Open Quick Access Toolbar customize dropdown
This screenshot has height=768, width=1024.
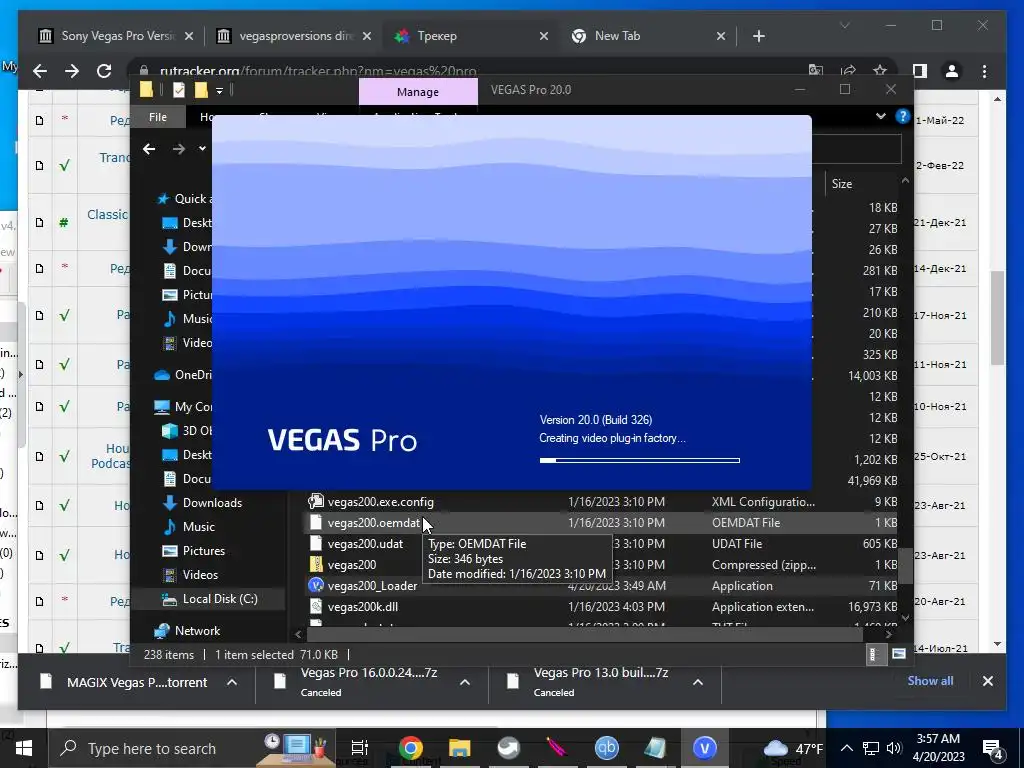coord(219,91)
